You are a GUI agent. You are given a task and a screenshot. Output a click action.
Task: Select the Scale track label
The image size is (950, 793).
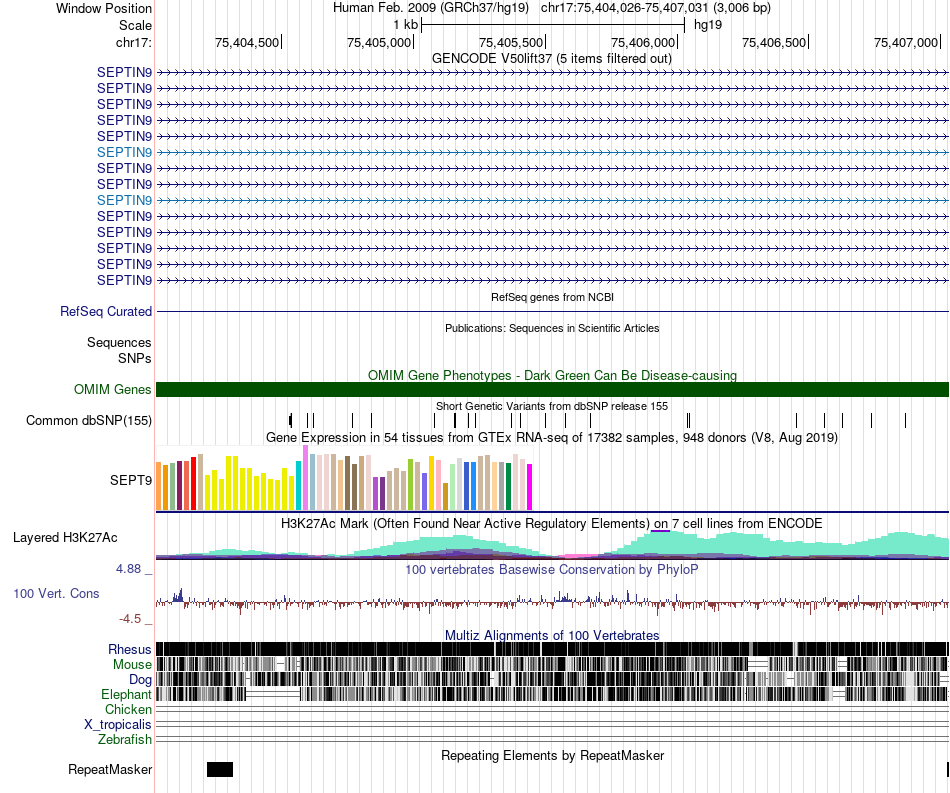(135, 25)
